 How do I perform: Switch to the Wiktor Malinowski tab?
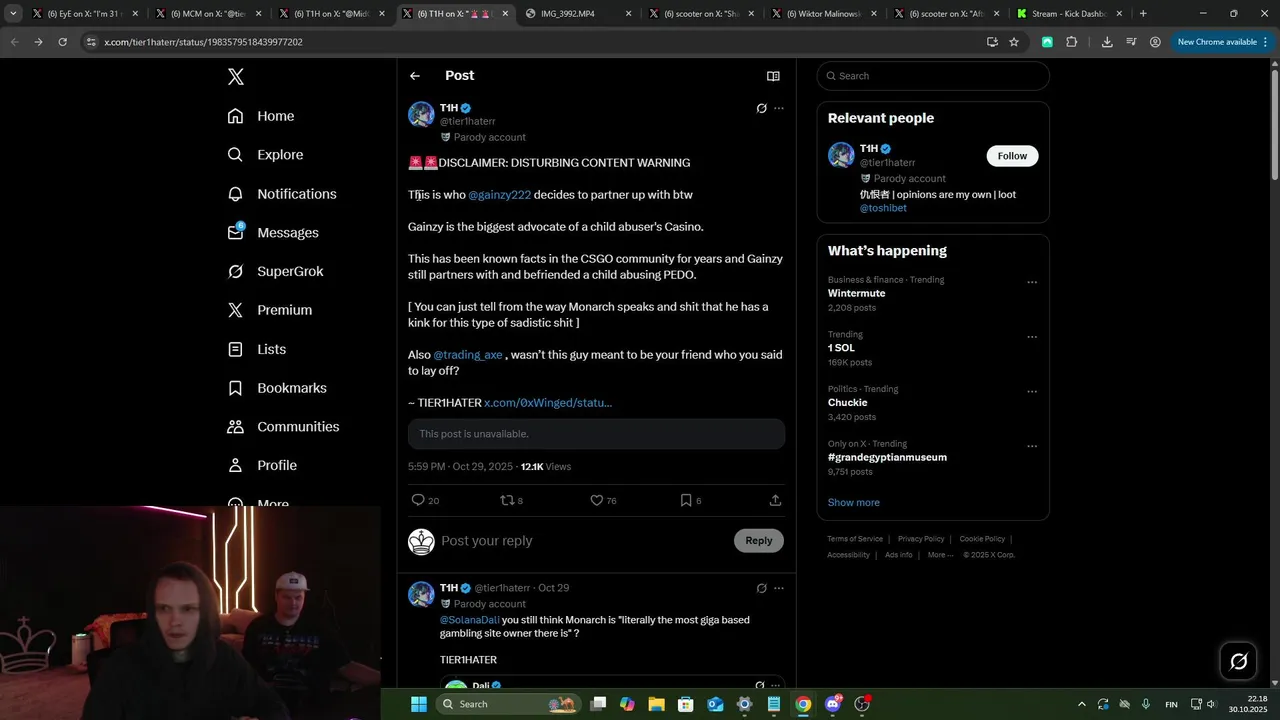coord(823,14)
